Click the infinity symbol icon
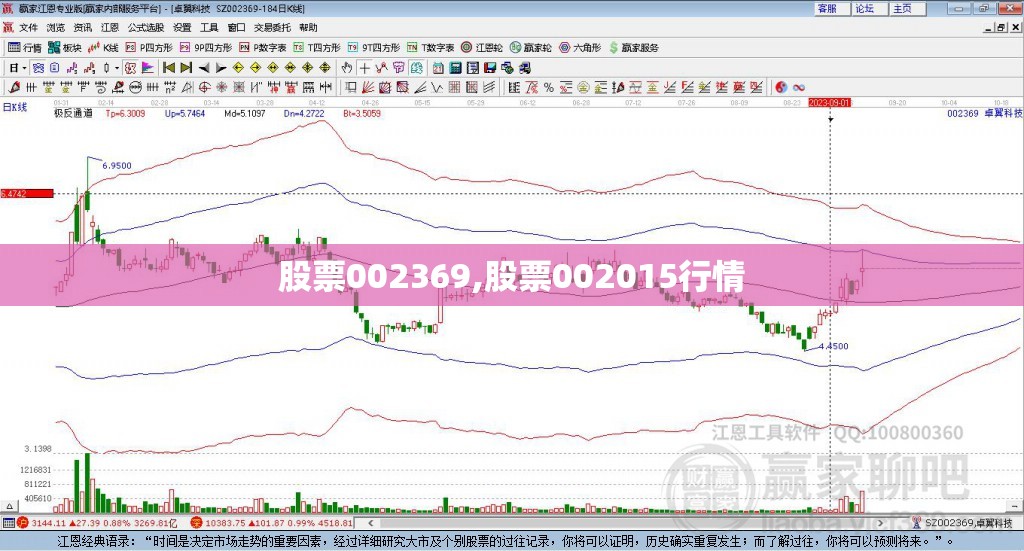The height and width of the screenshot is (551, 1024). tap(798, 87)
